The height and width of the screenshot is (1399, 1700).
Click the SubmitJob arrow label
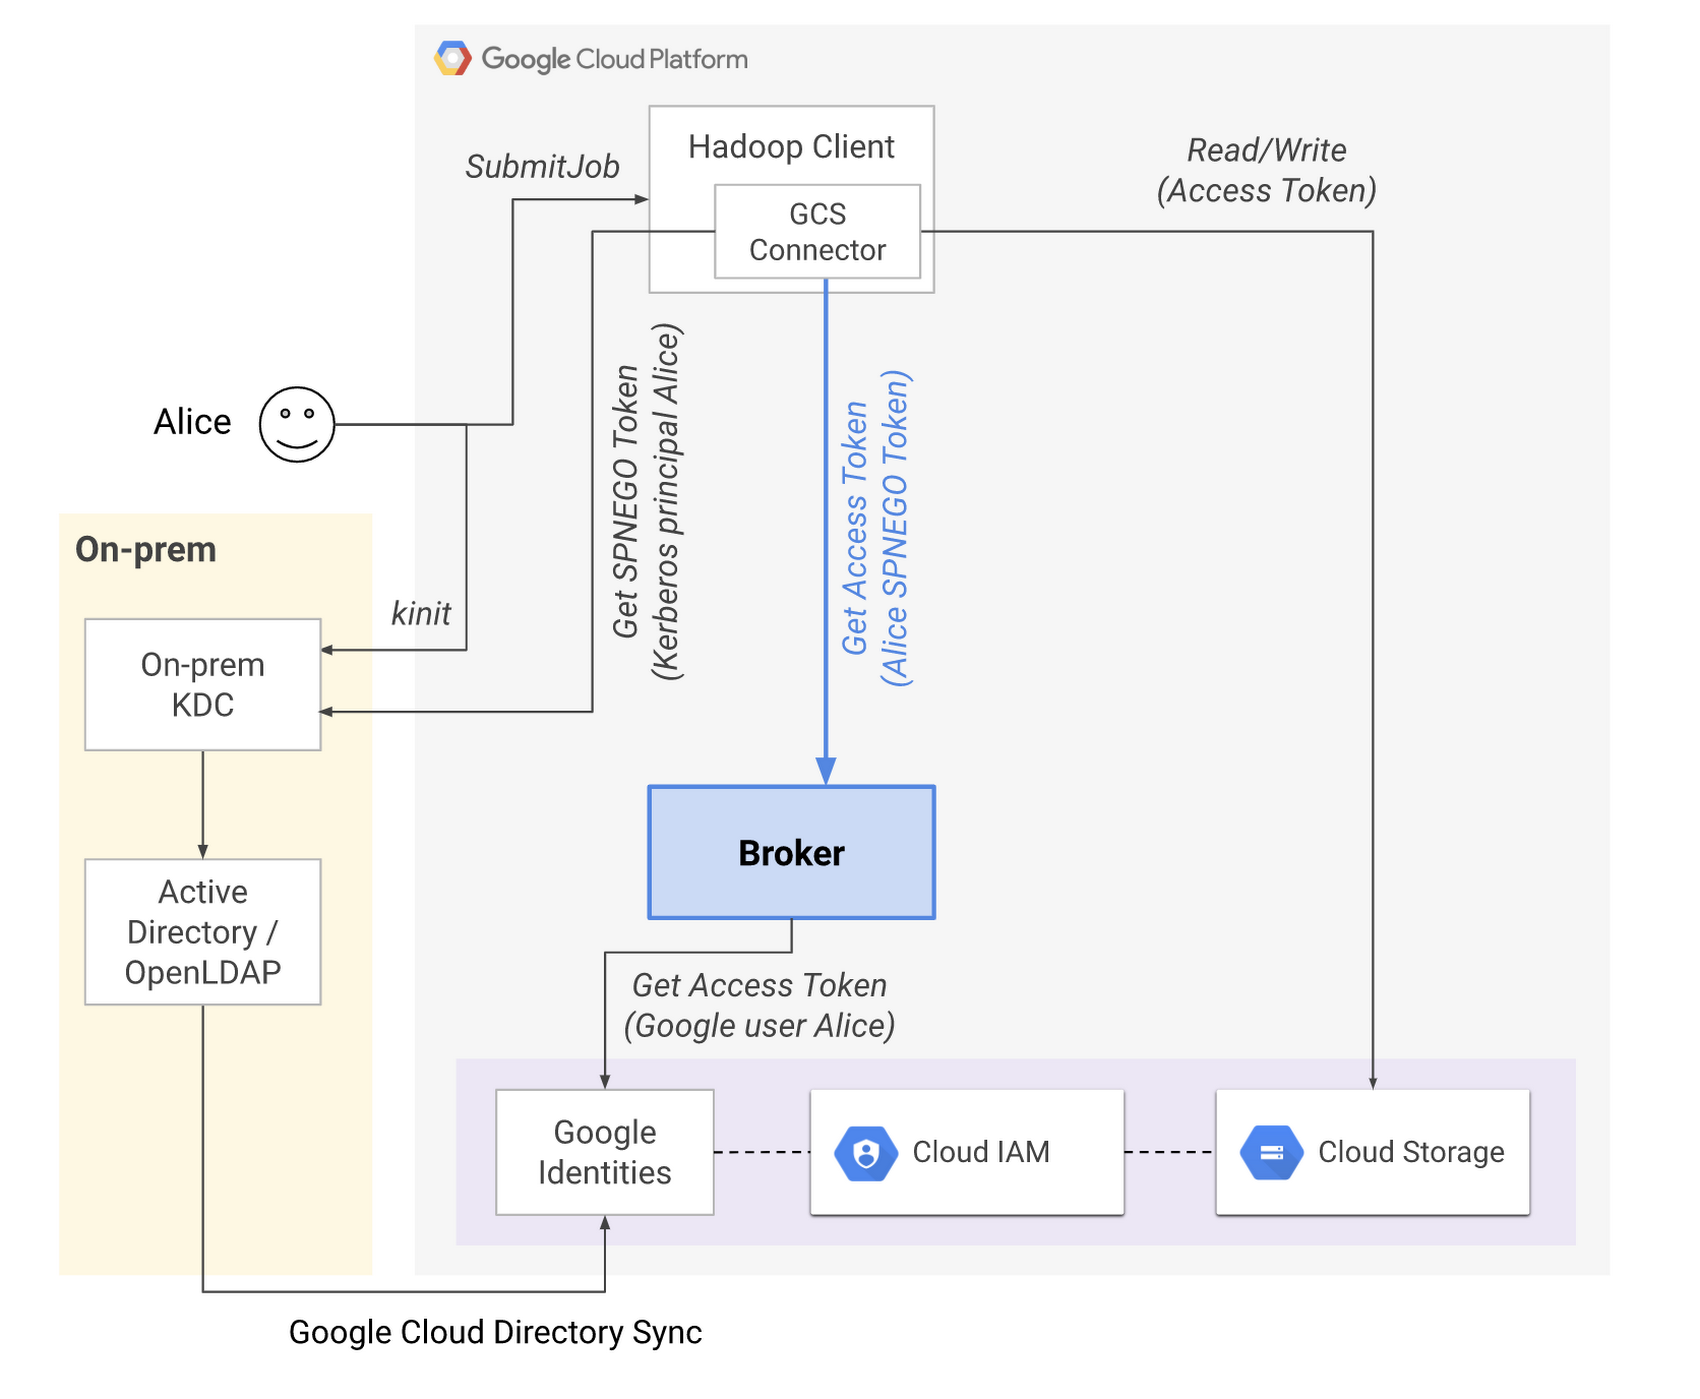(542, 167)
